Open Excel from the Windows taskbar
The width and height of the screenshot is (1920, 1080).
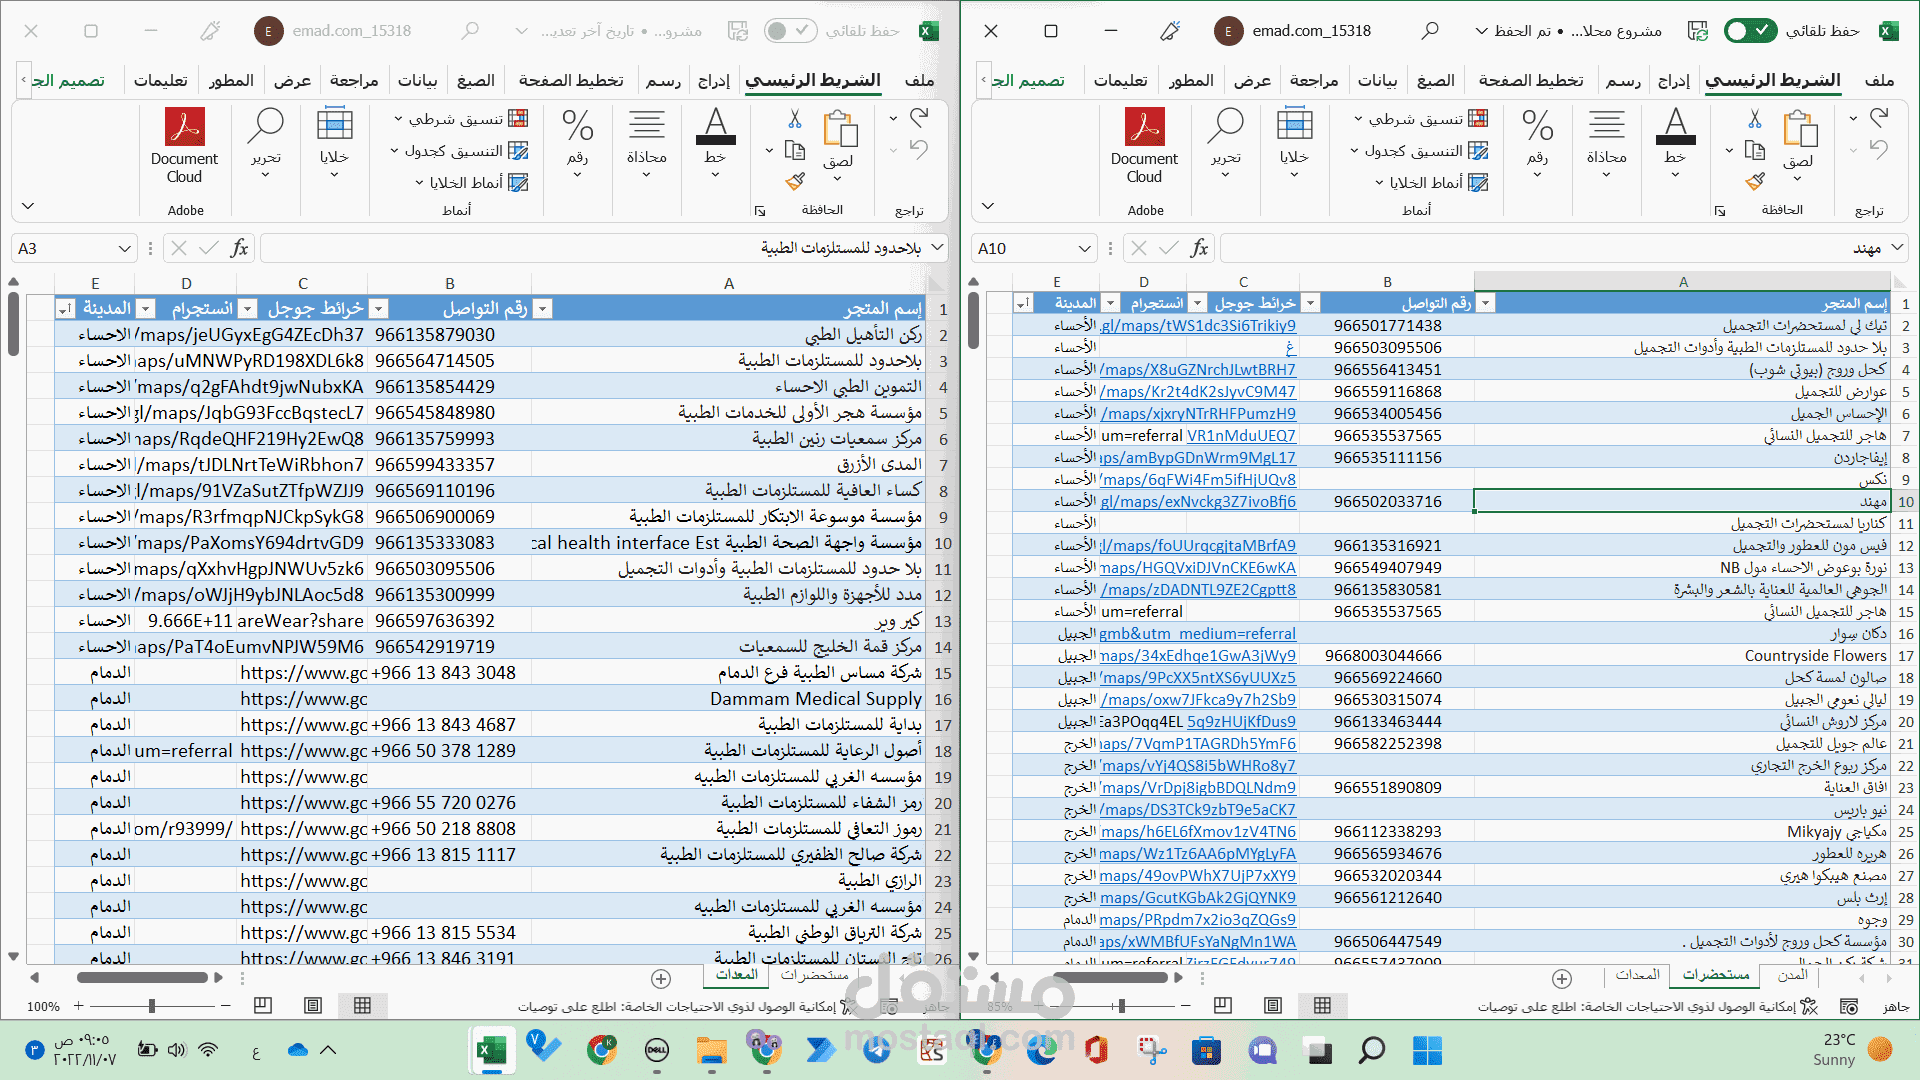click(x=491, y=1050)
